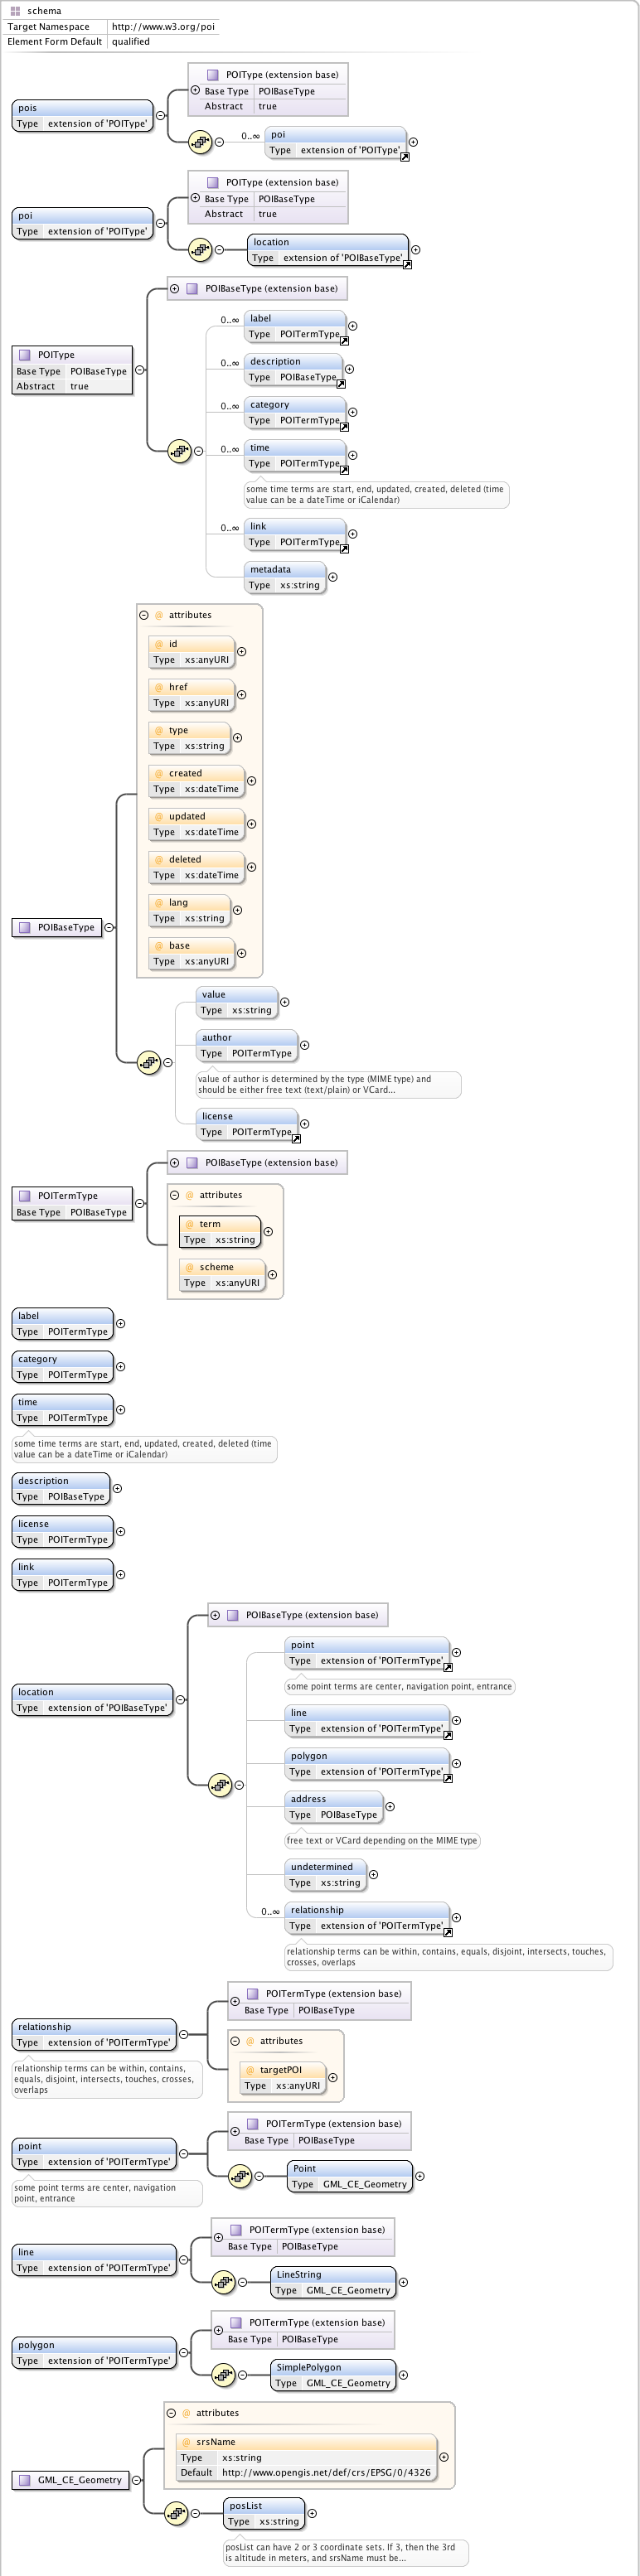Collapse the POIBaseType complex type node
Image resolution: width=640 pixels, height=2576 pixels.
tap(109, 927)
